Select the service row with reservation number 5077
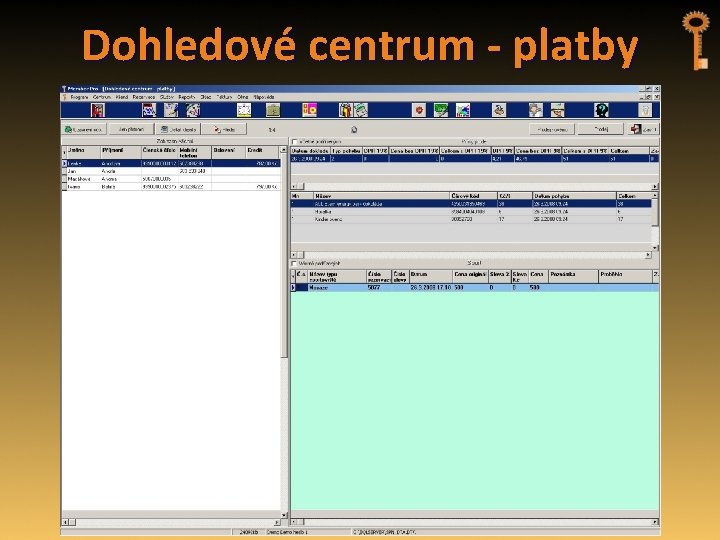 pyautogui.click(x=475, y=287)
